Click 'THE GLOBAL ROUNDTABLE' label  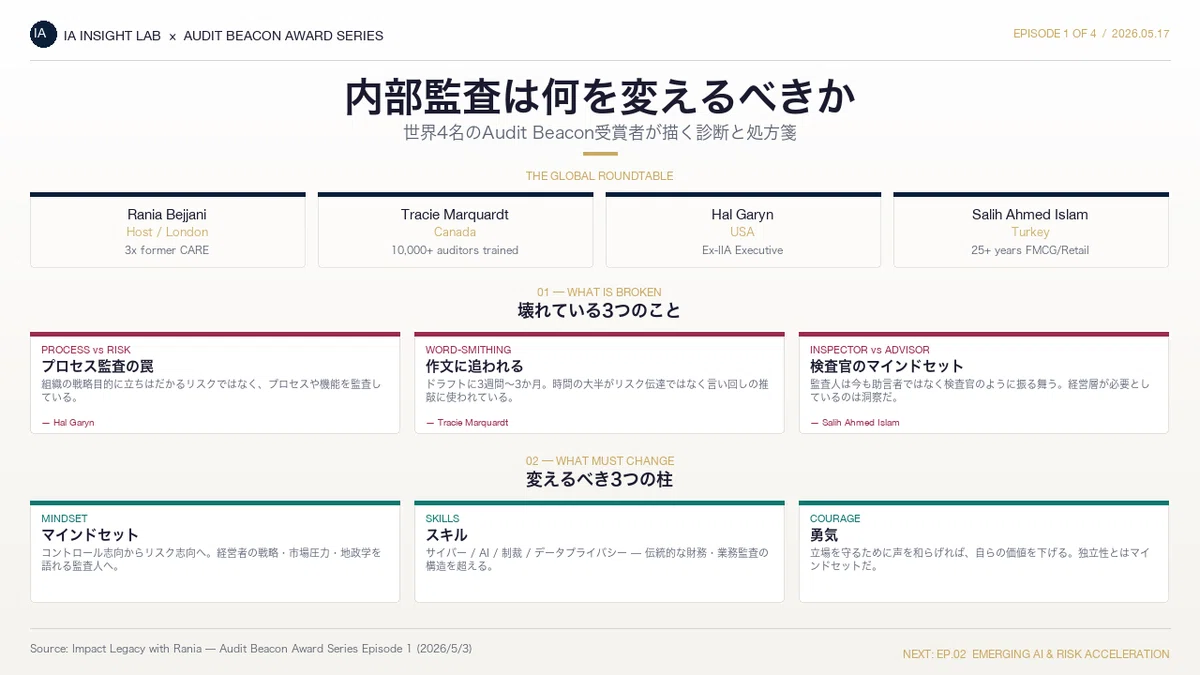[600, 176]
